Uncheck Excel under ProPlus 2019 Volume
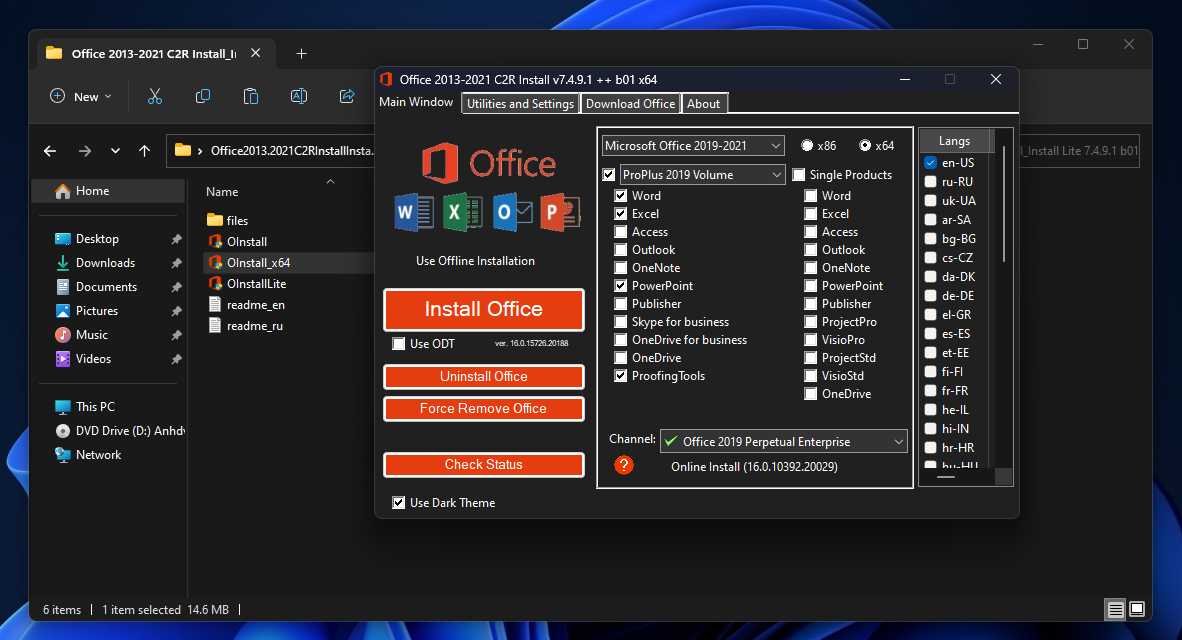This screenshot has width=1182, height=640. pyautogui.click(x=620, y=213)
